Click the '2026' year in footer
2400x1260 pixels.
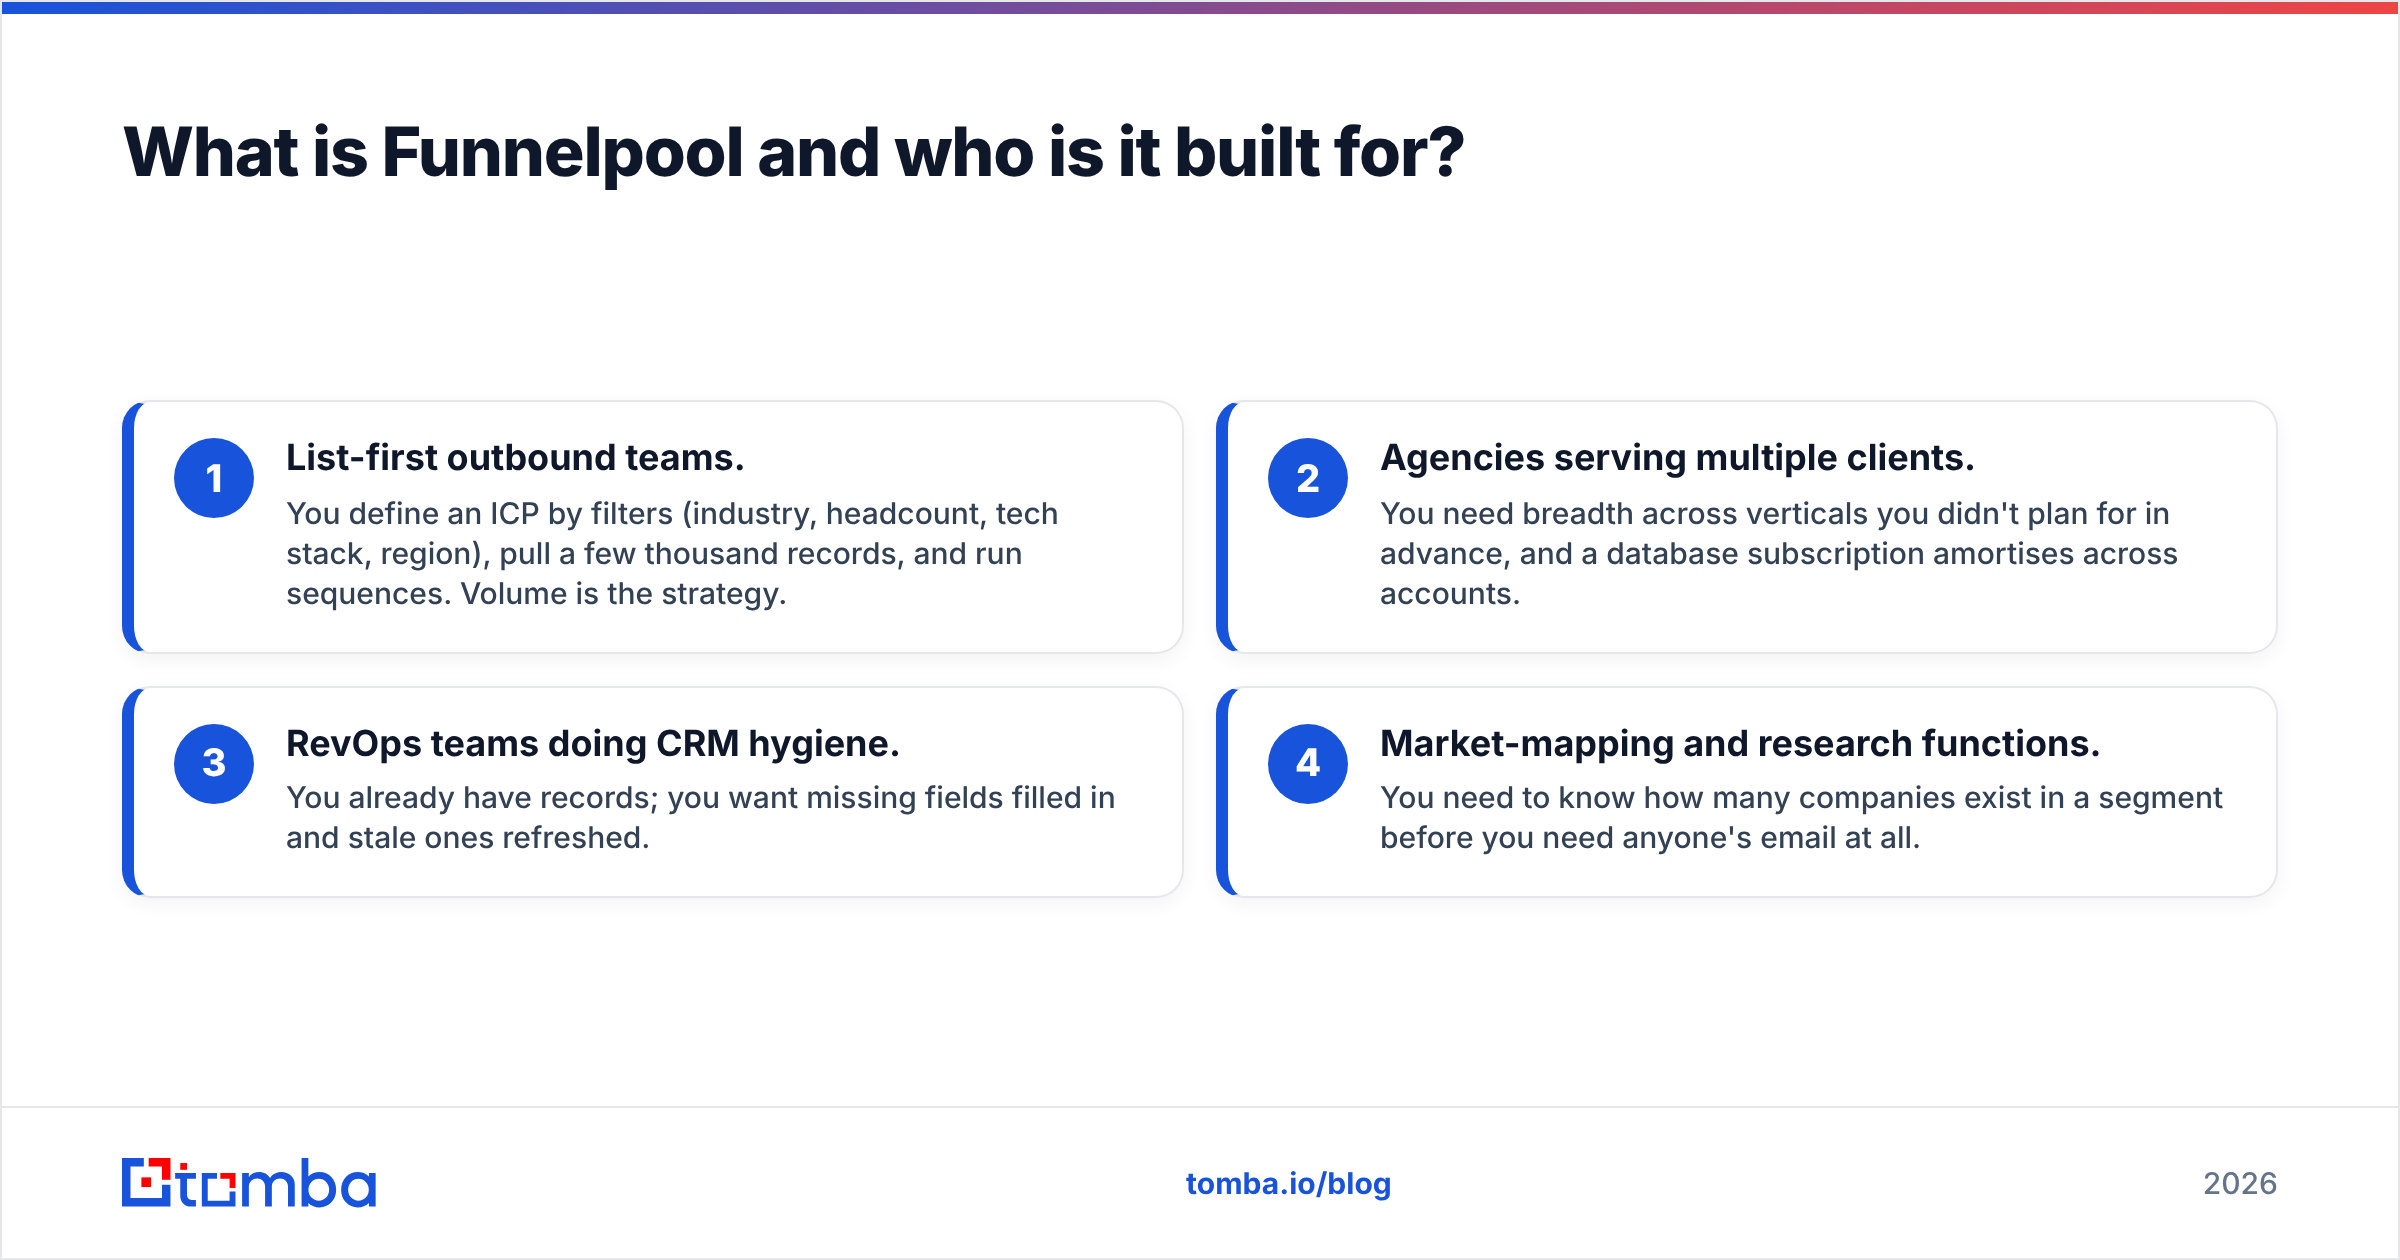tap(2240, 1184)
